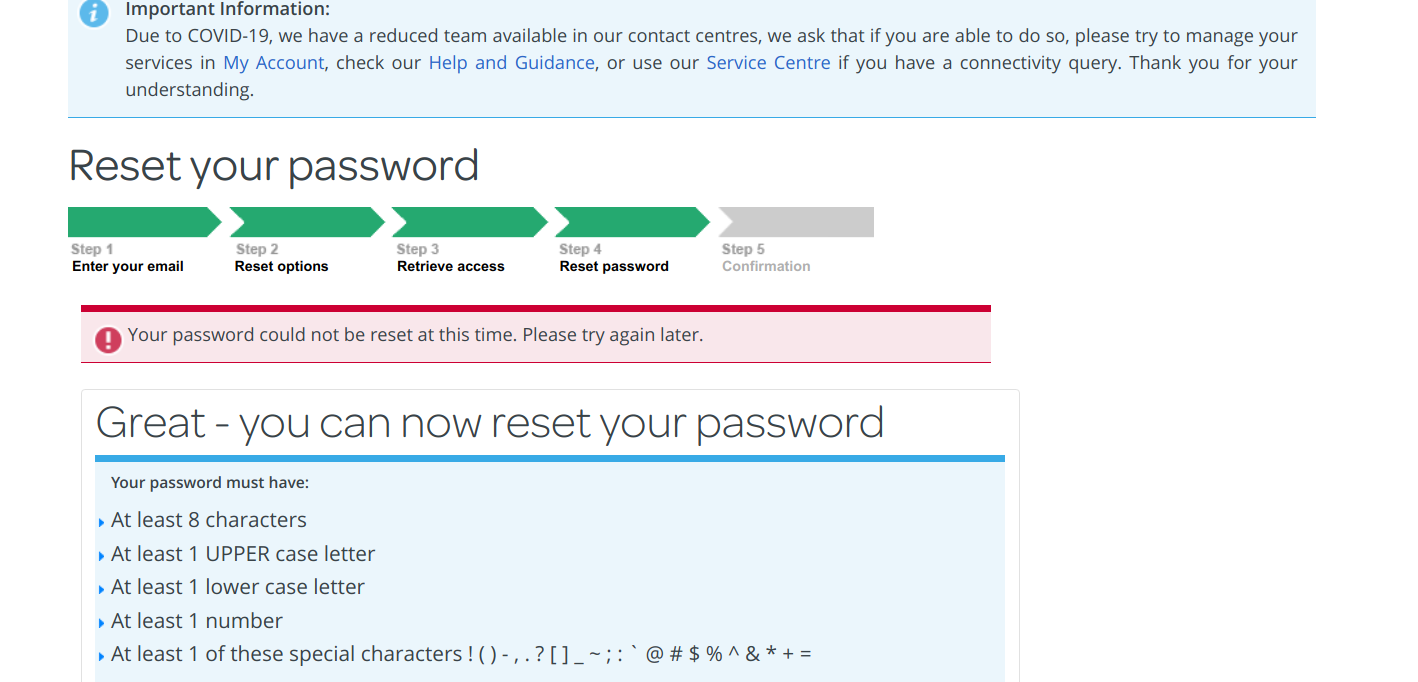Select the 'Enter your email' step label

[127, 266]
